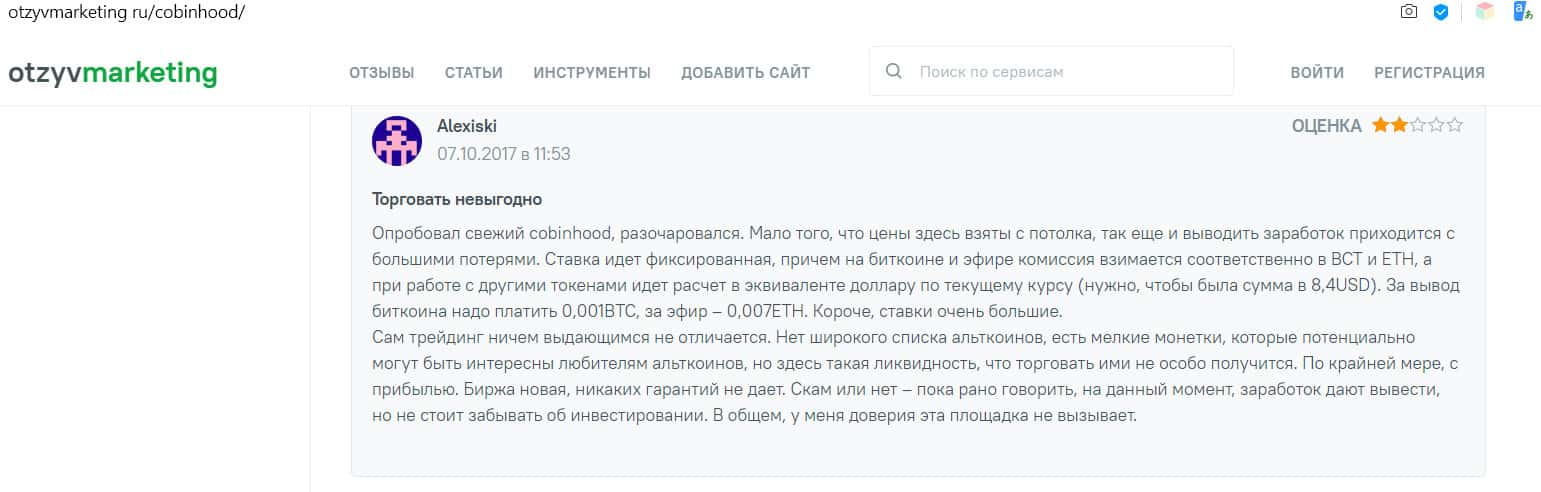Image resolution: width=1541 pixels, height=492 pixels.
Task: Click the second filled rating star
Action: (1399, 125)
